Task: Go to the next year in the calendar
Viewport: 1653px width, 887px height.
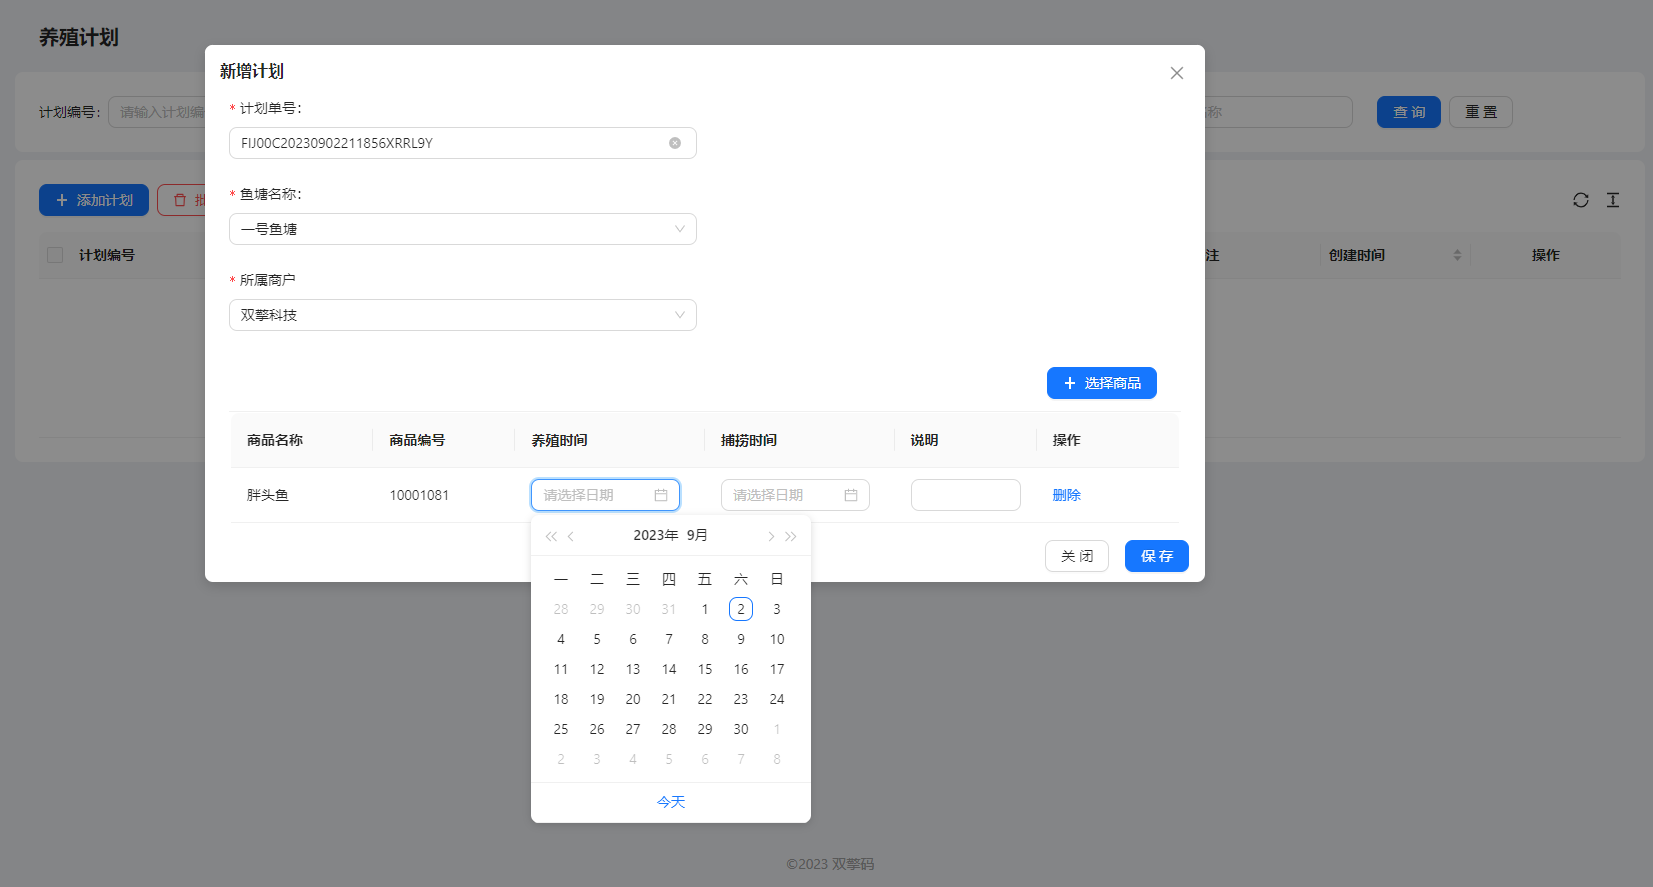Action: [x=791, y=536]
